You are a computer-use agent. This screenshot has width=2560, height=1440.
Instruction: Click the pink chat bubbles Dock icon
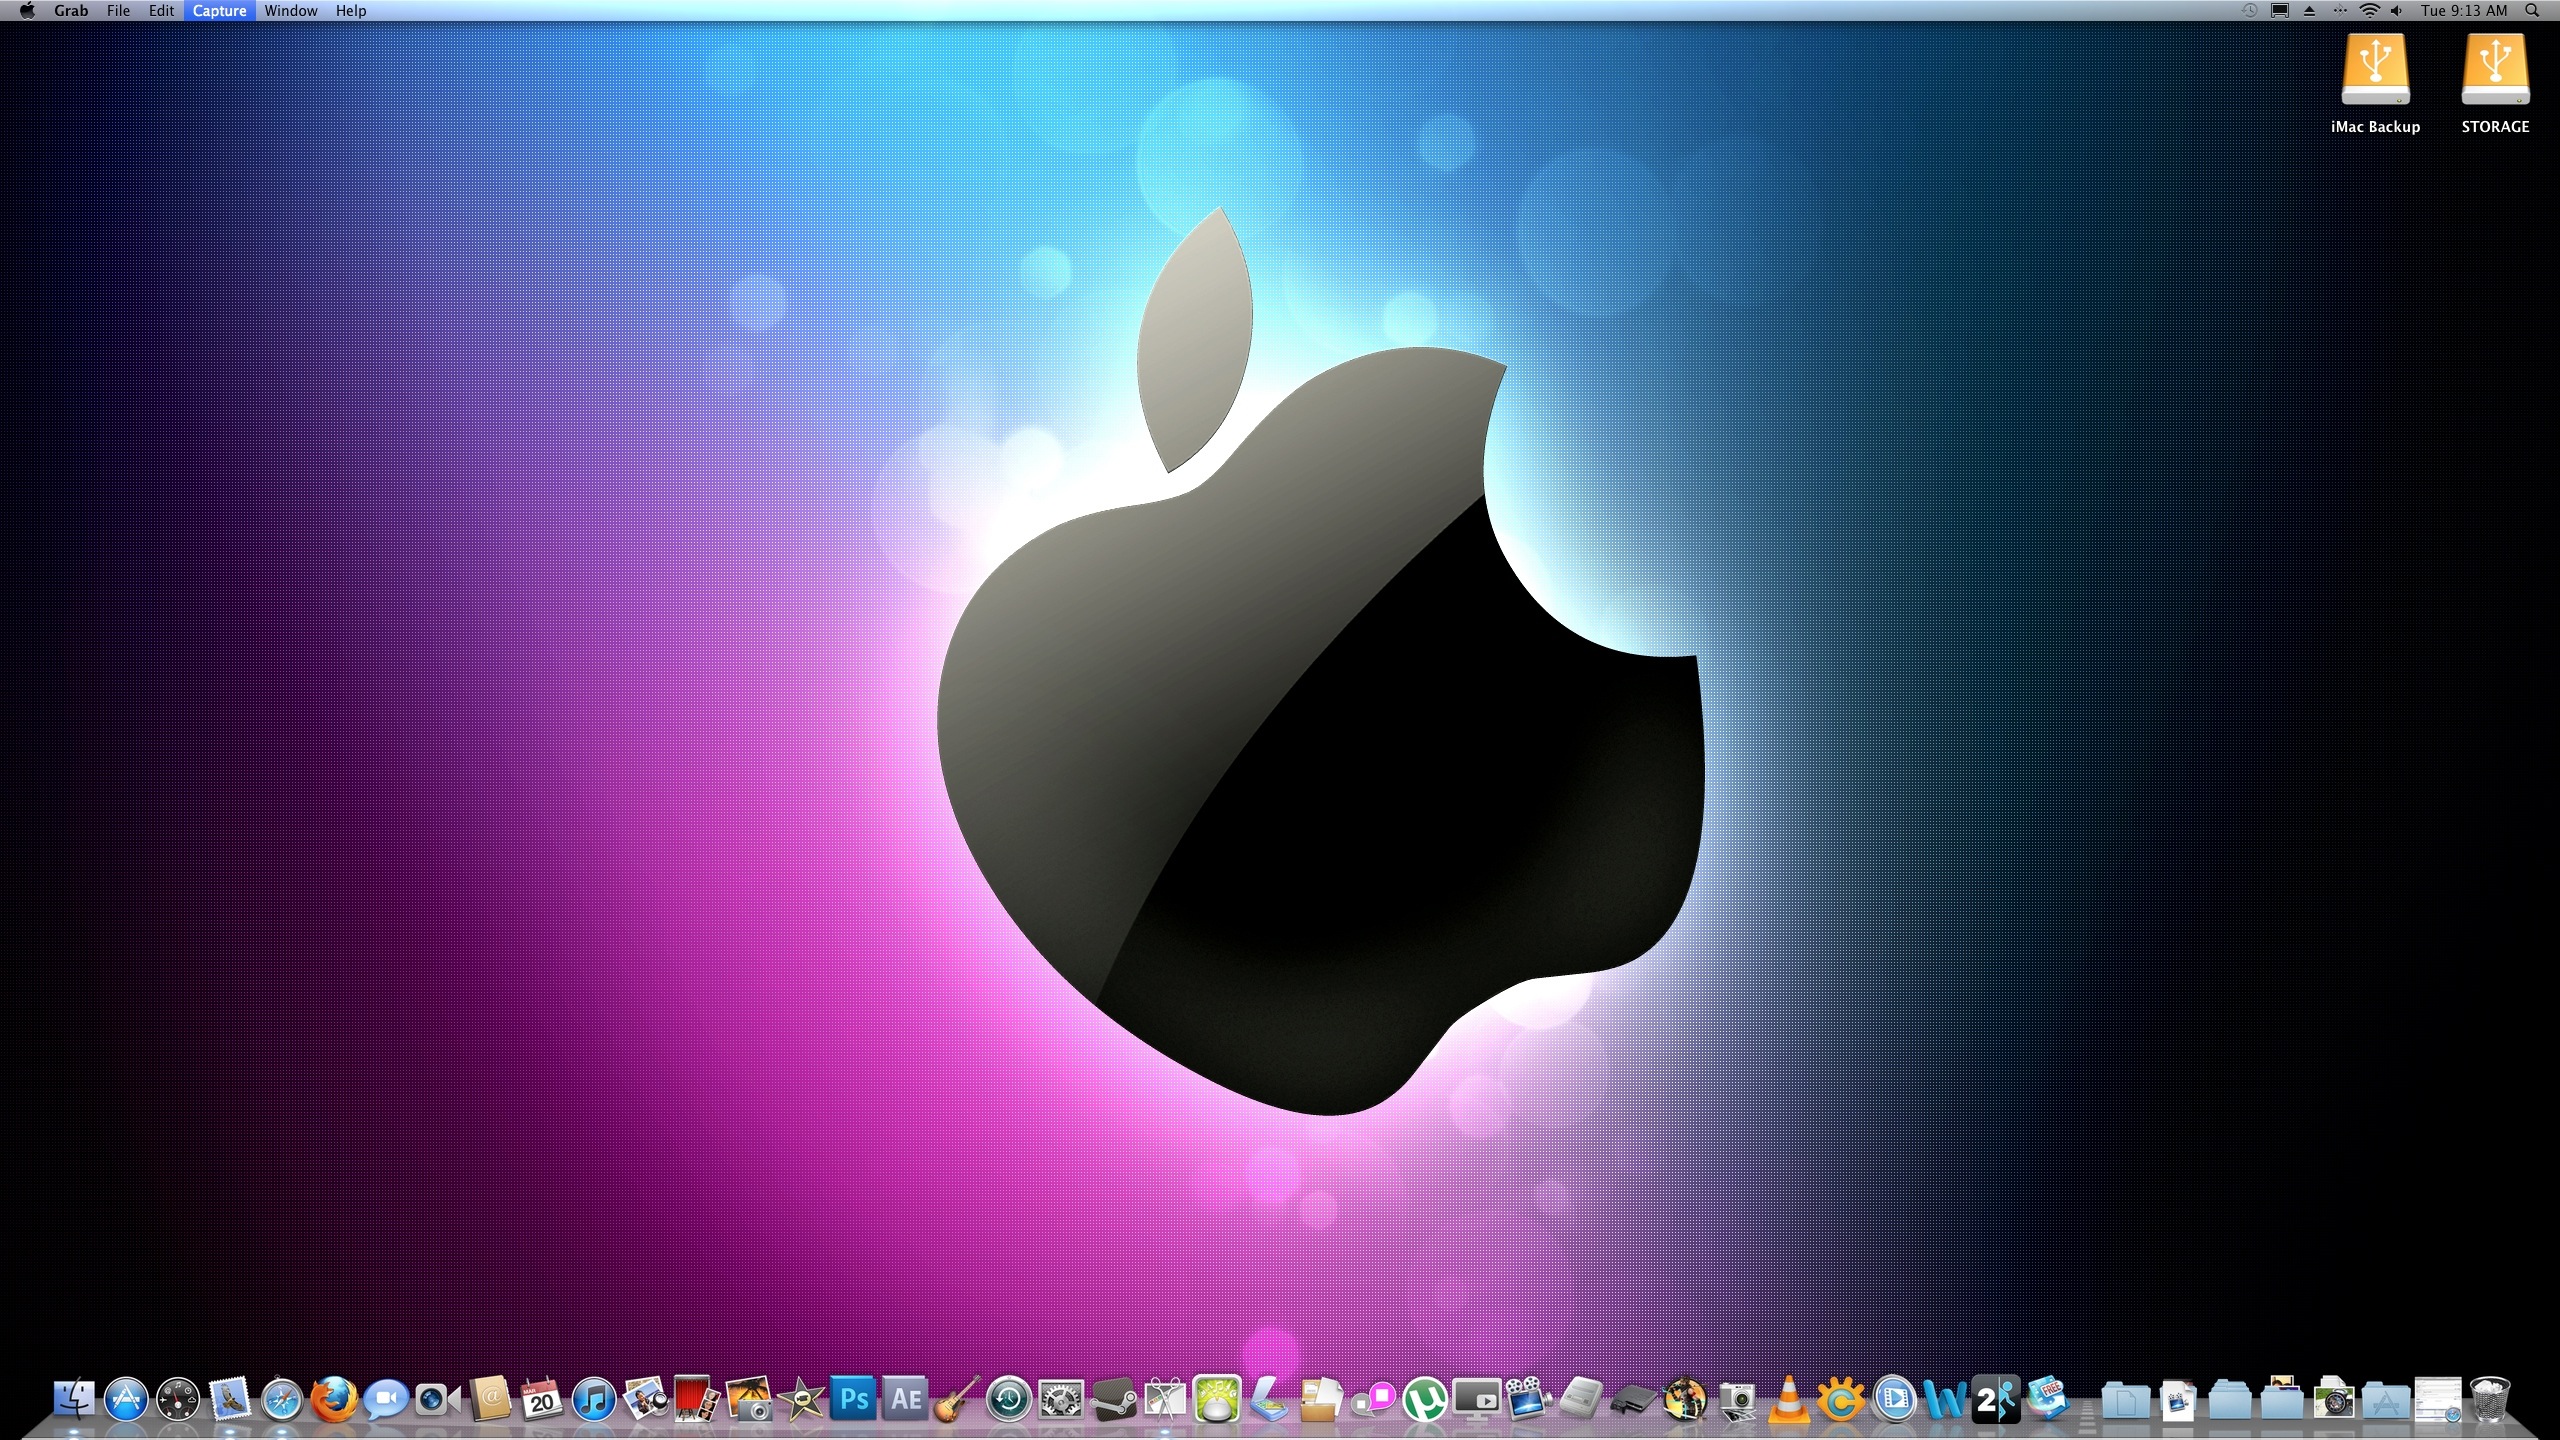[1373, 1399]
